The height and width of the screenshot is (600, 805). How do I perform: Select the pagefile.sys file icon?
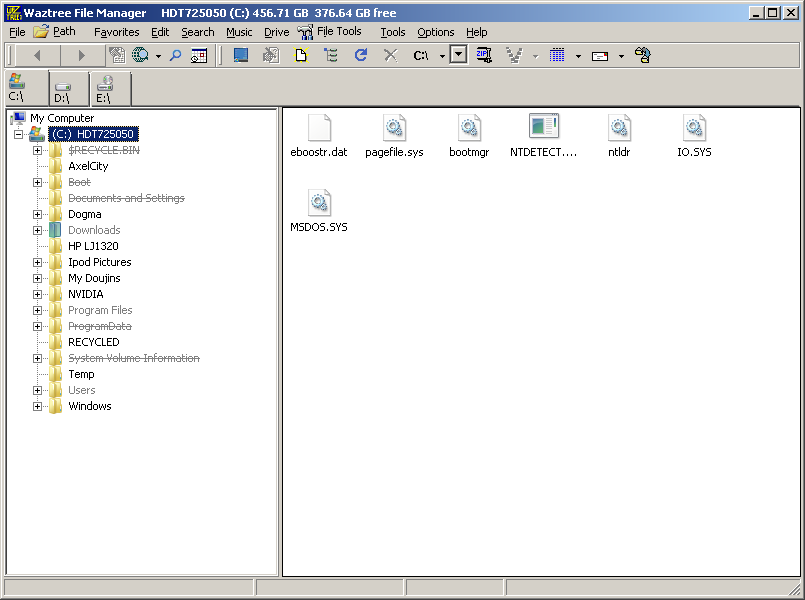click(394, 127)
